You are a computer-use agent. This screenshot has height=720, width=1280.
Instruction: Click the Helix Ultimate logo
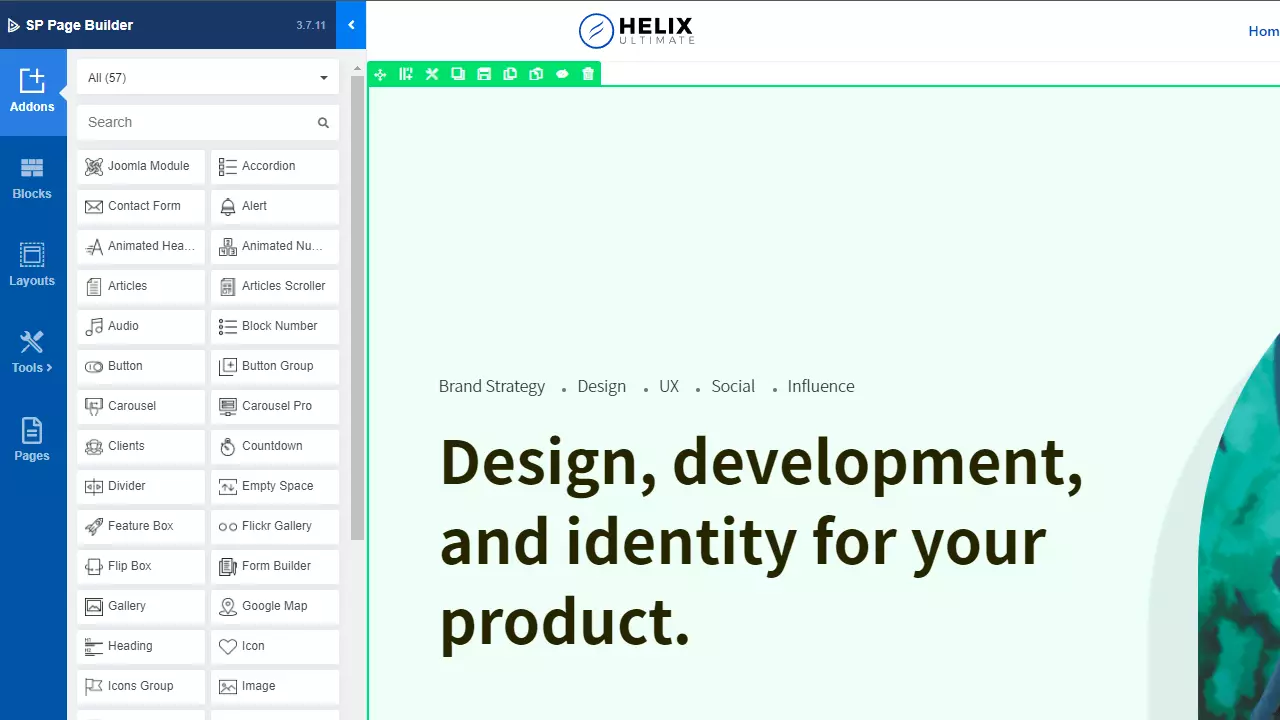pyautogui.click(x=636, y=31)
